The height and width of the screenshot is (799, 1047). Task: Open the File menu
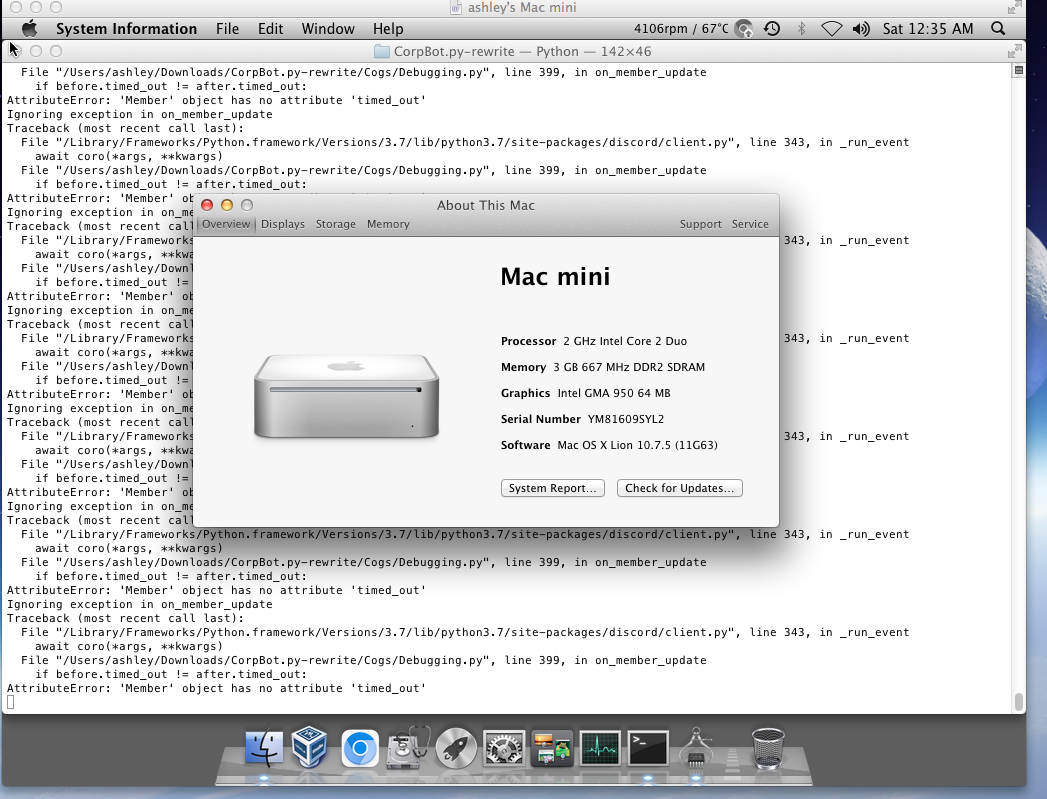tap(227, 29)
